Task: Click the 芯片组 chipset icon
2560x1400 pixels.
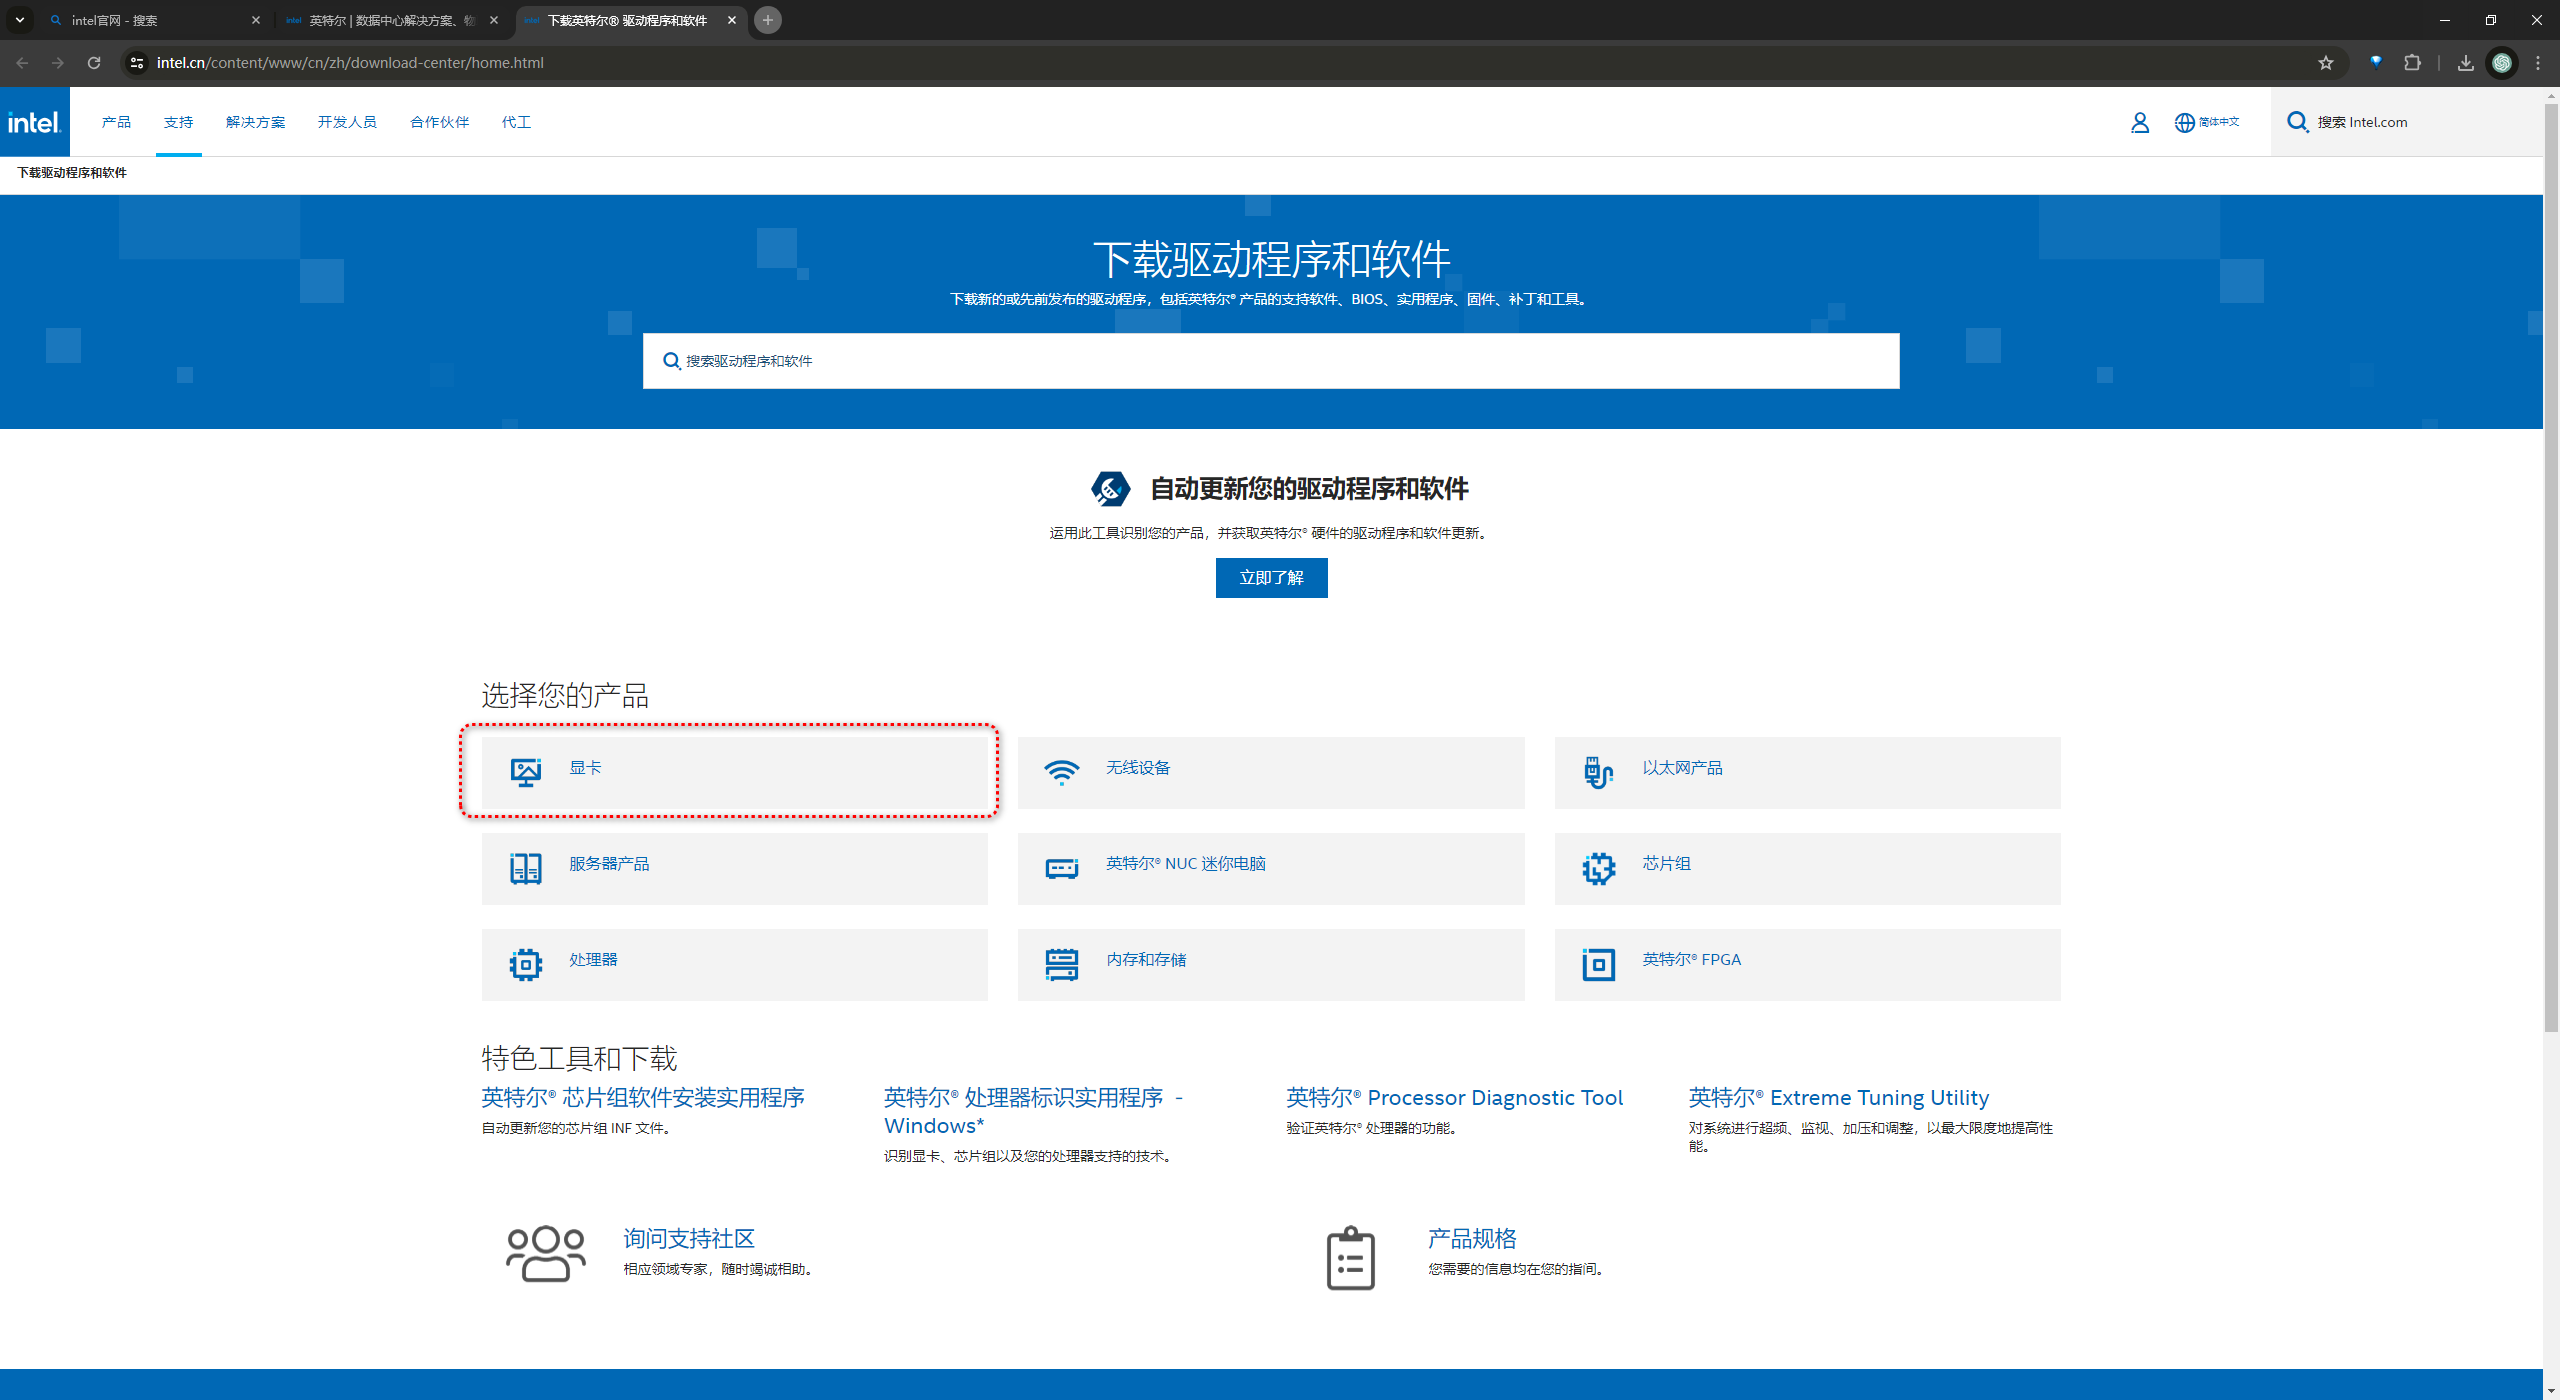Action: pos(1598,867)
